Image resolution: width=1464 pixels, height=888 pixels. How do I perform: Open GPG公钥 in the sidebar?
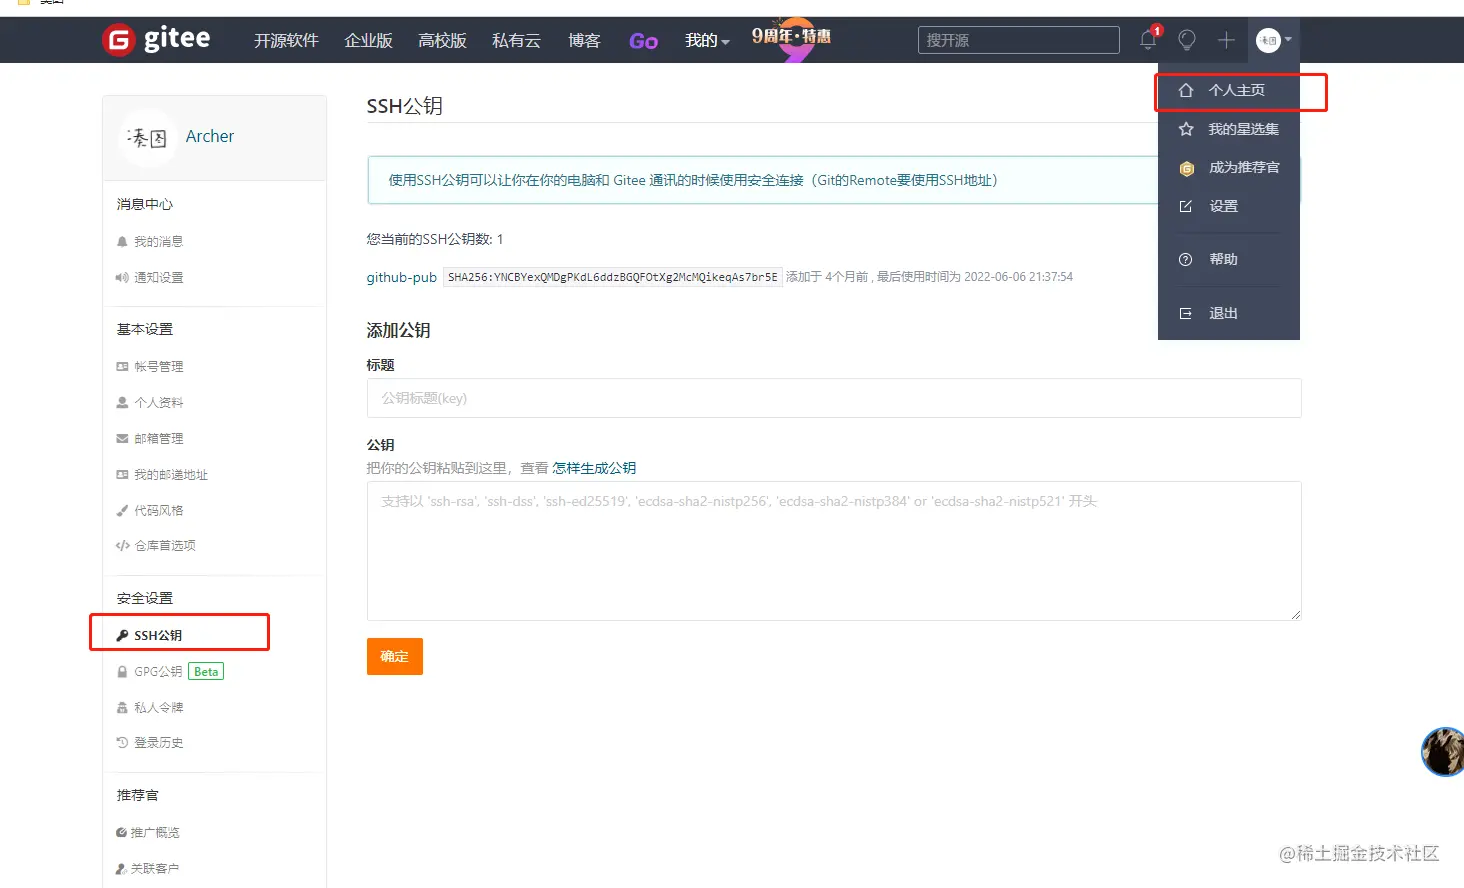158,671
